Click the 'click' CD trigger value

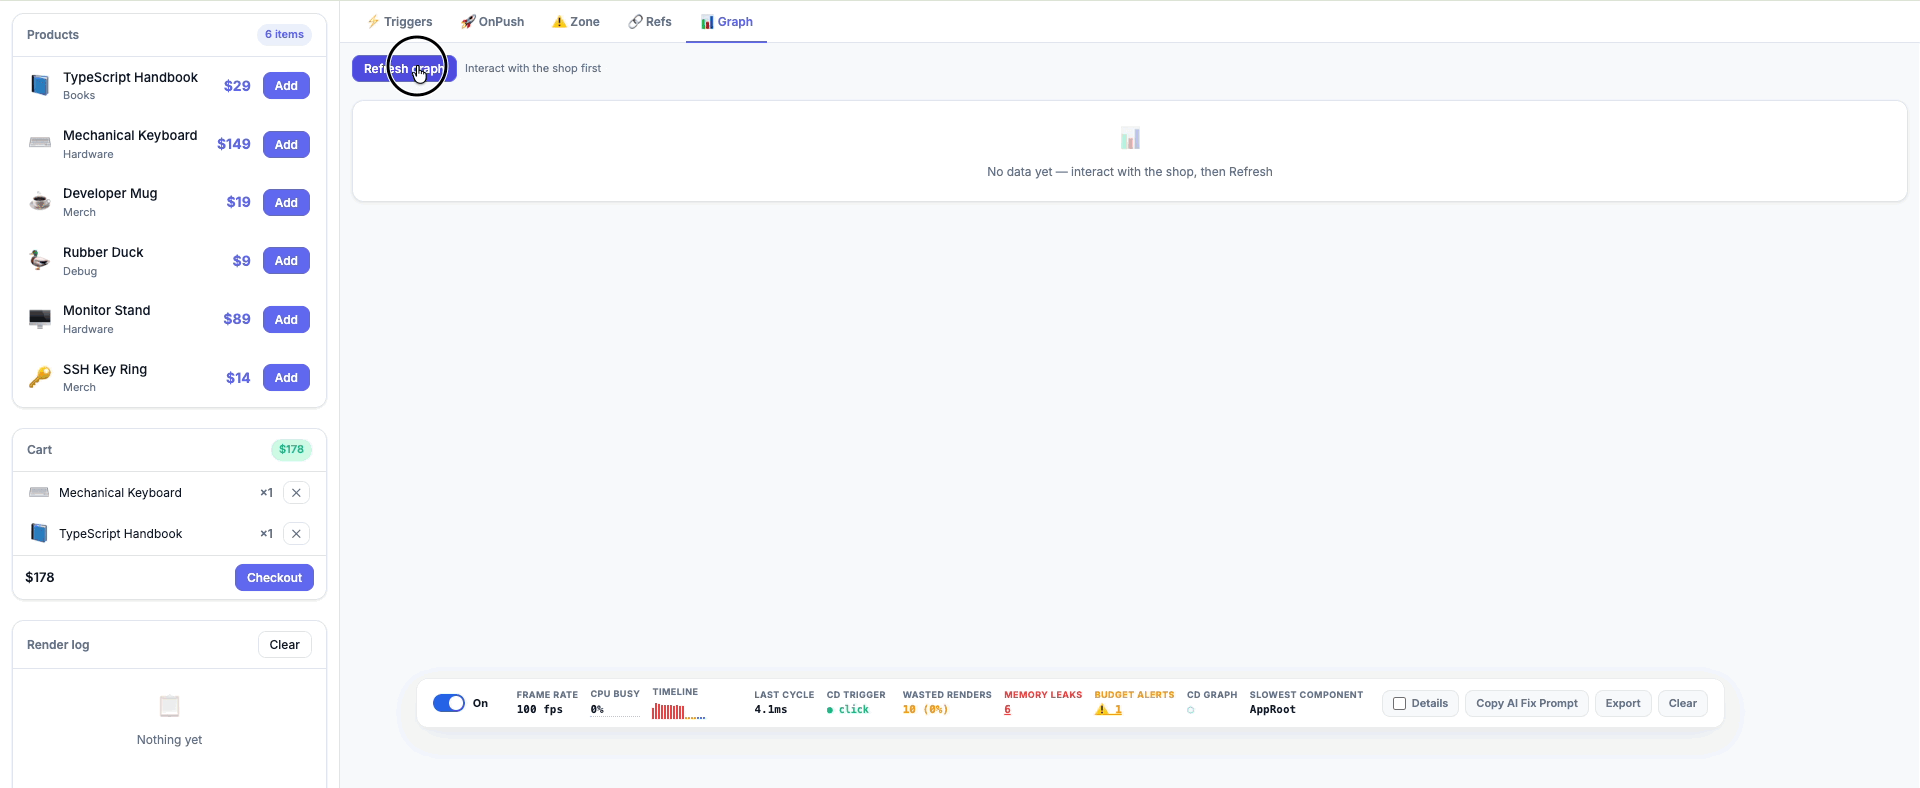(x=853, y=709)
